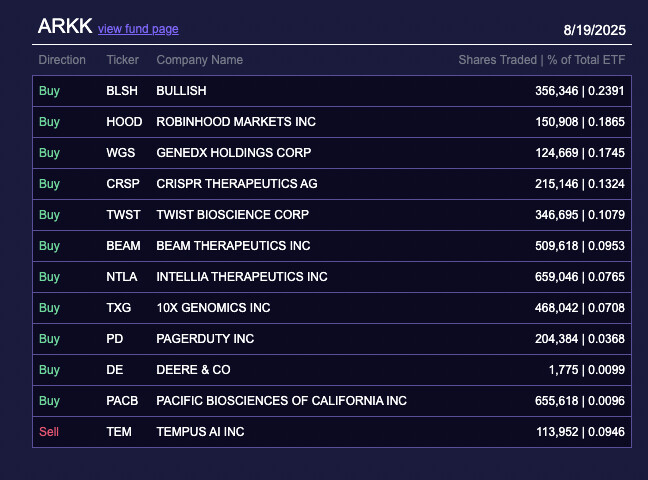This screenshot has width=648, height=480.
Task: Click PACIFIC BIOSCIENCES OF CALIFORNIA INC name
Action: [x=281, y=401]
